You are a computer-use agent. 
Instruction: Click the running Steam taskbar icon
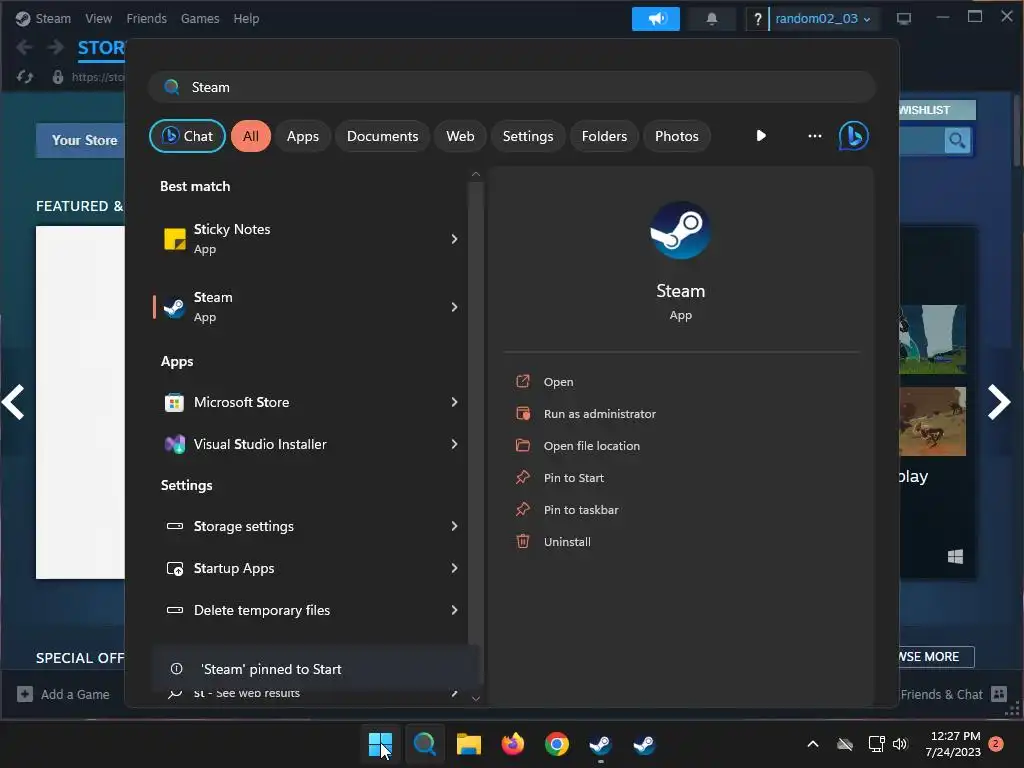click(x=600, y=744)
